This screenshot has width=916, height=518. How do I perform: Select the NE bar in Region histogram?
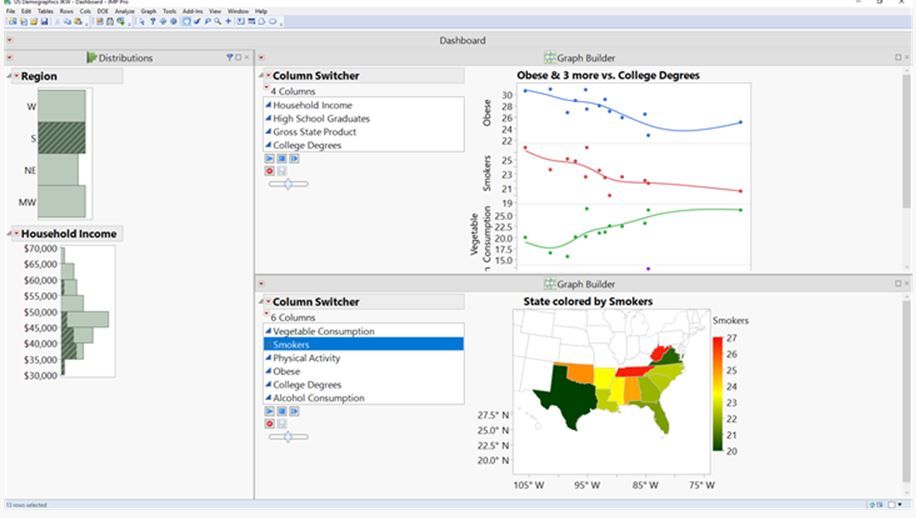tap(58, 170)
